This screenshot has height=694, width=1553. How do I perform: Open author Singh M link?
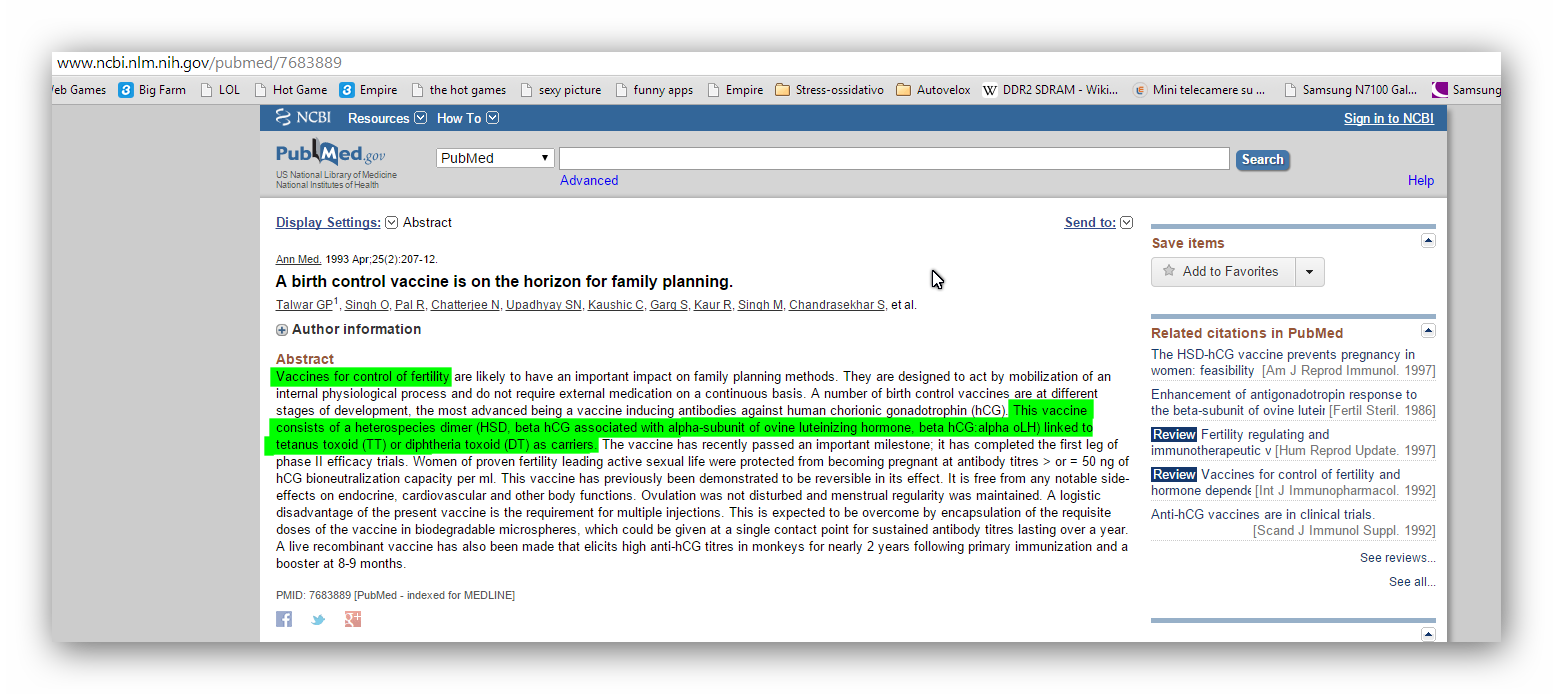point(760,305)
